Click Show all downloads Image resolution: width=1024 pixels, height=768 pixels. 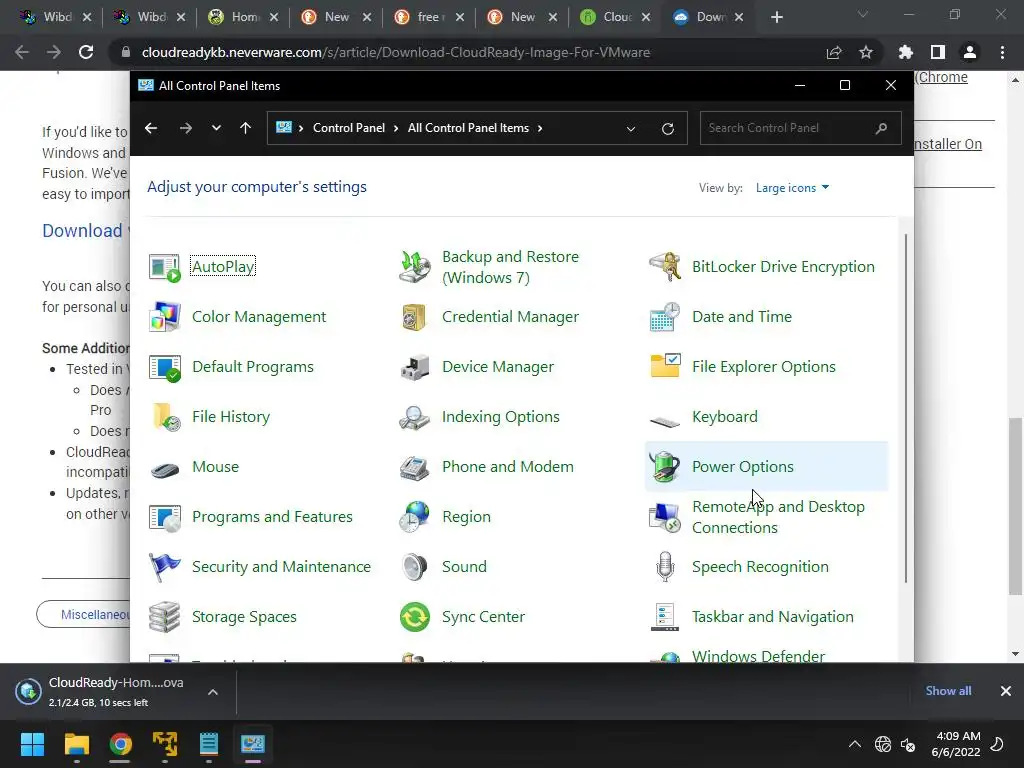pyautogui.click(x=948, y=691)
